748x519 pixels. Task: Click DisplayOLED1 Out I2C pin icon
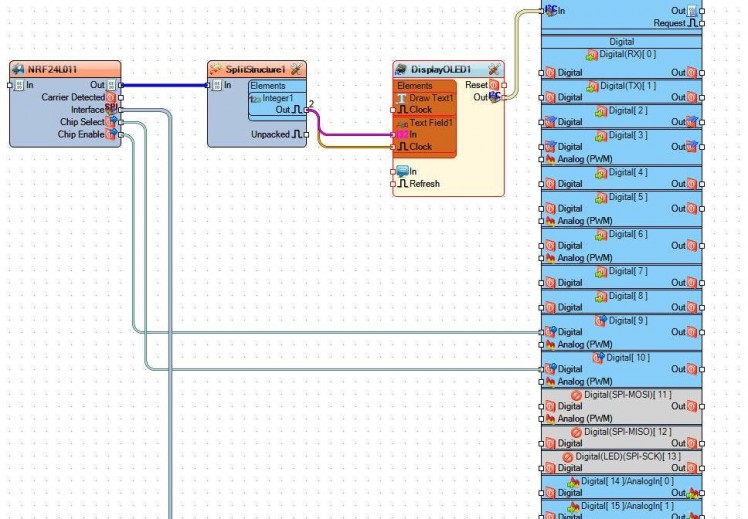[495, 97]
